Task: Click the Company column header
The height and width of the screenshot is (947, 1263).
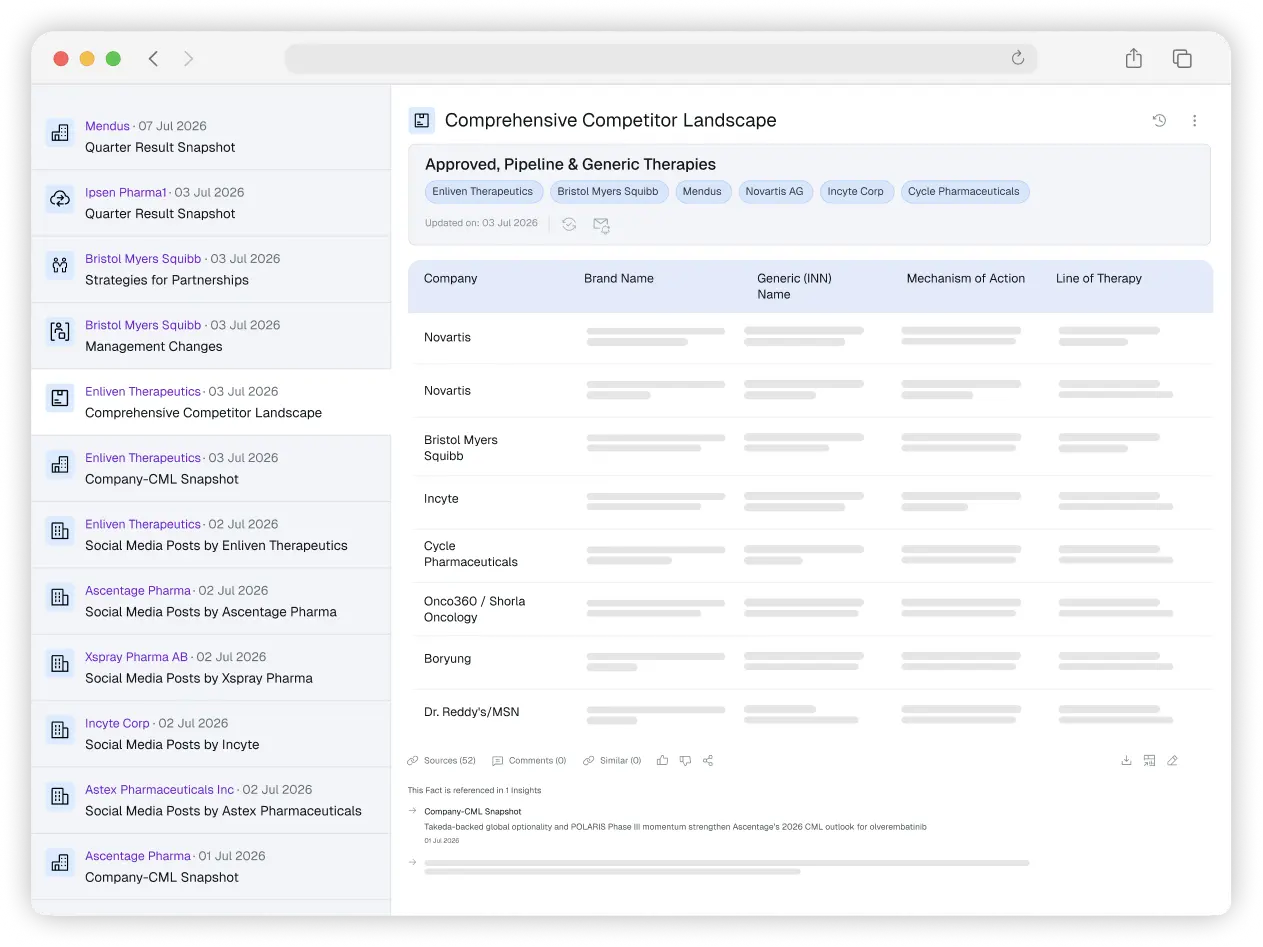Action: click(x=451, y=279)
